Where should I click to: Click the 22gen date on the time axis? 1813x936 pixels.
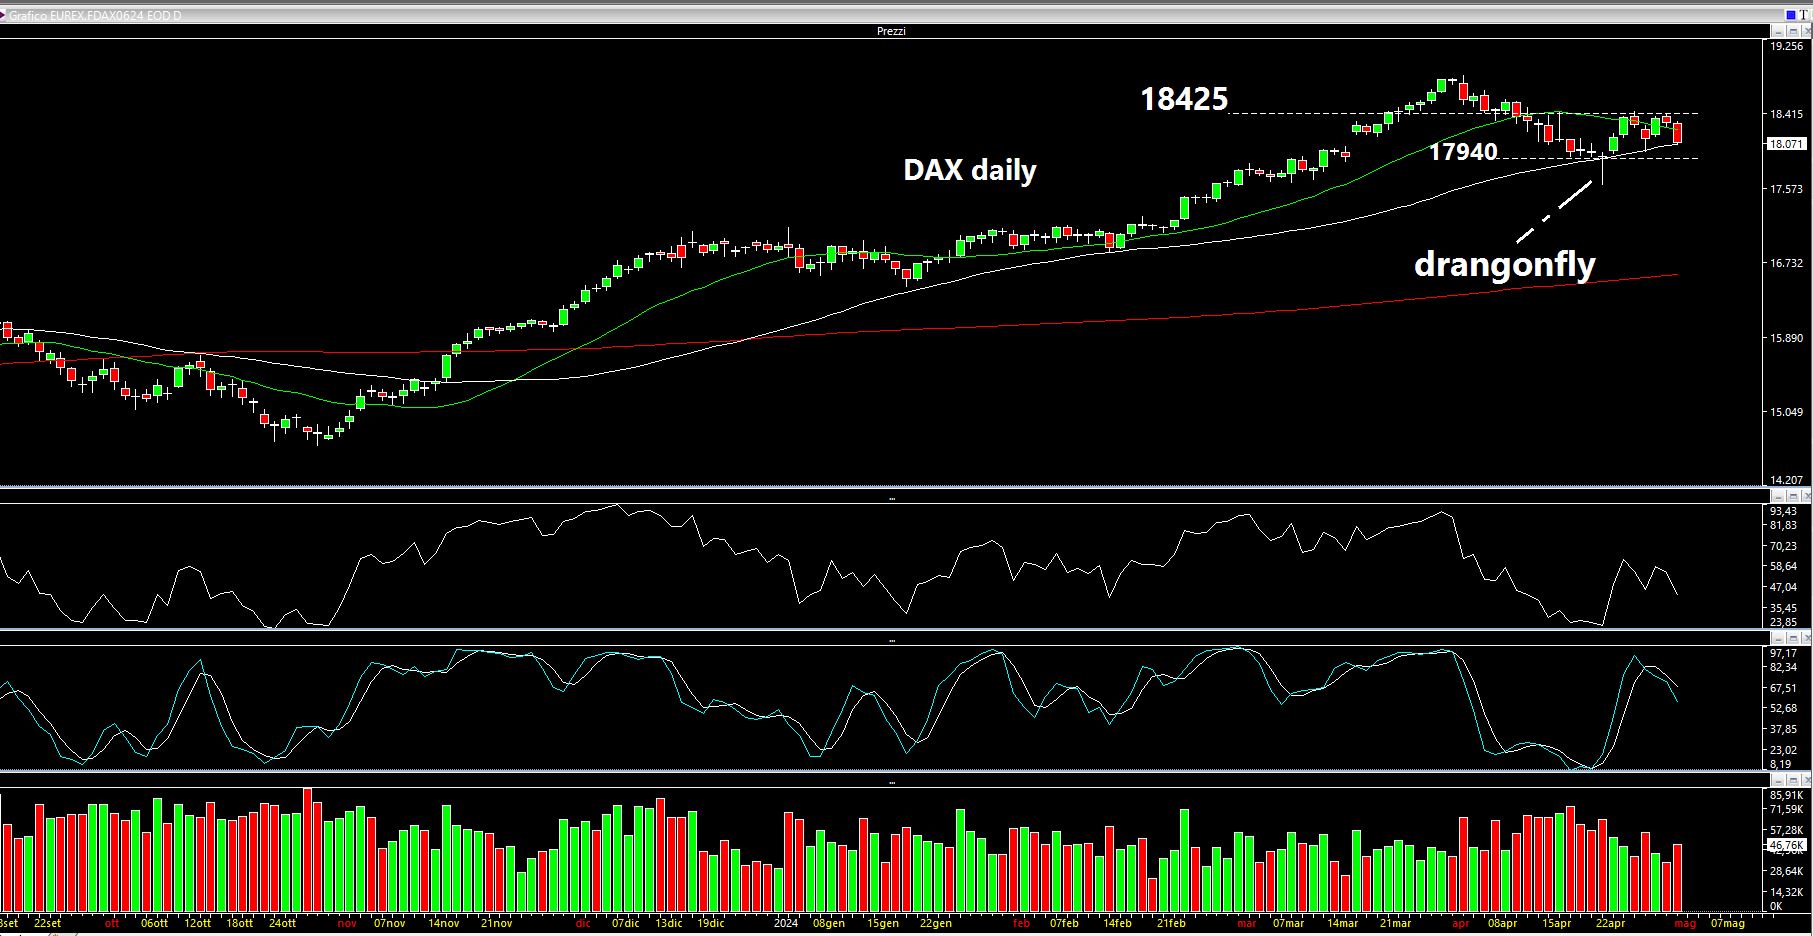(935, 923)
